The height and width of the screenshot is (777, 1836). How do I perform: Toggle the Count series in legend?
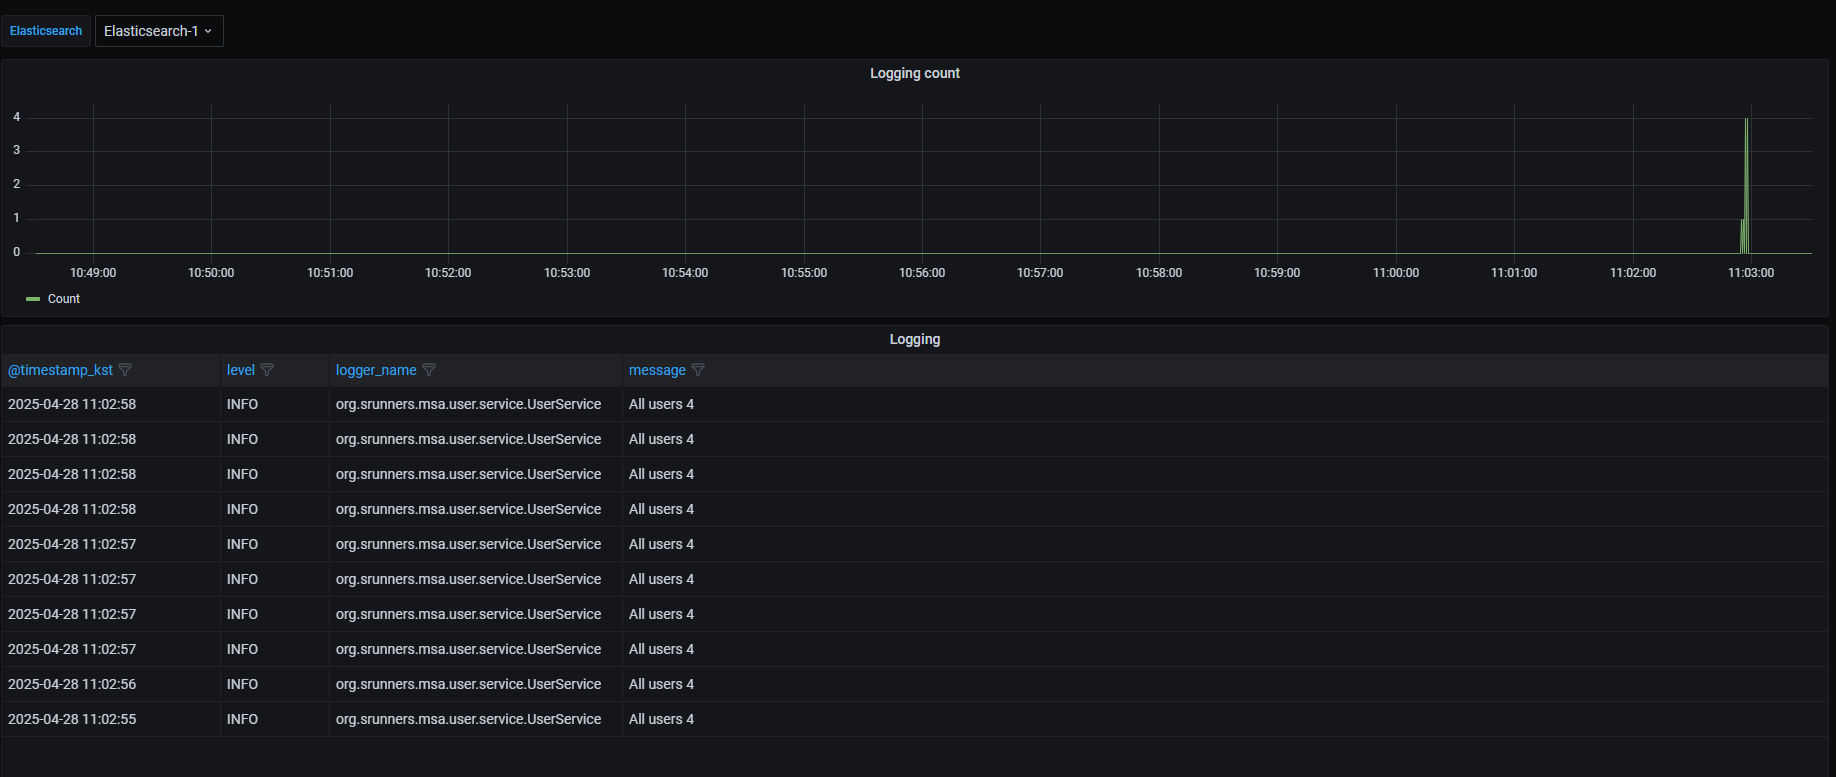click(64, 299)
